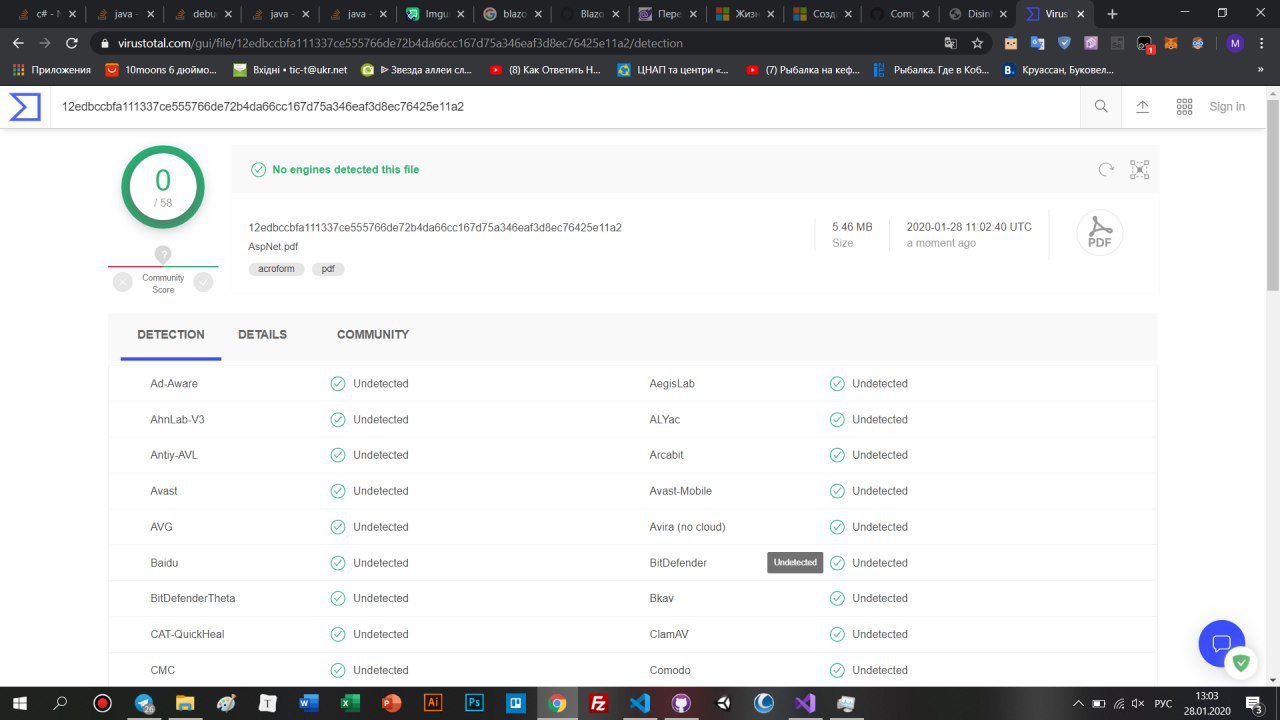The width and height of the screenshot is (1280, 720).
Task: Click the reanalyze refresh icon
Action: point(1106,169)
